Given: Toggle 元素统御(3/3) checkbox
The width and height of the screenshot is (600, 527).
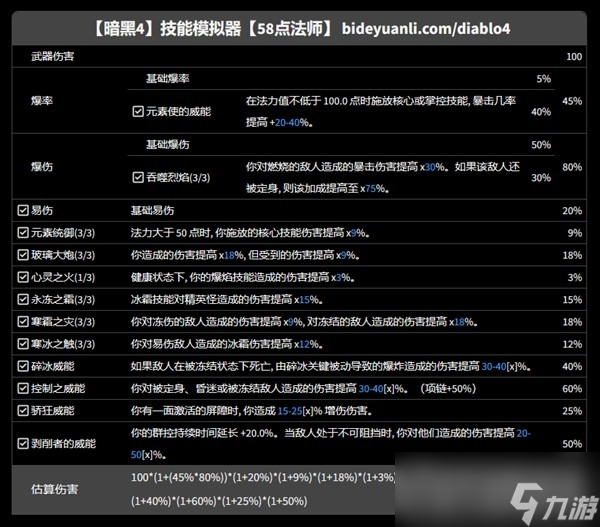Looking at the screenshot, I should point(23,232).
